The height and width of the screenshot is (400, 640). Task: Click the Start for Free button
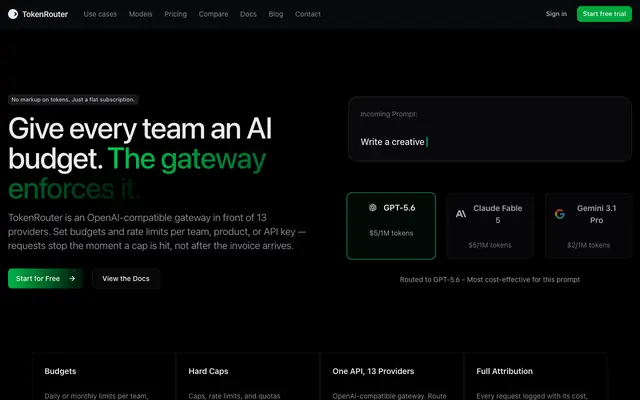[46, 278]
